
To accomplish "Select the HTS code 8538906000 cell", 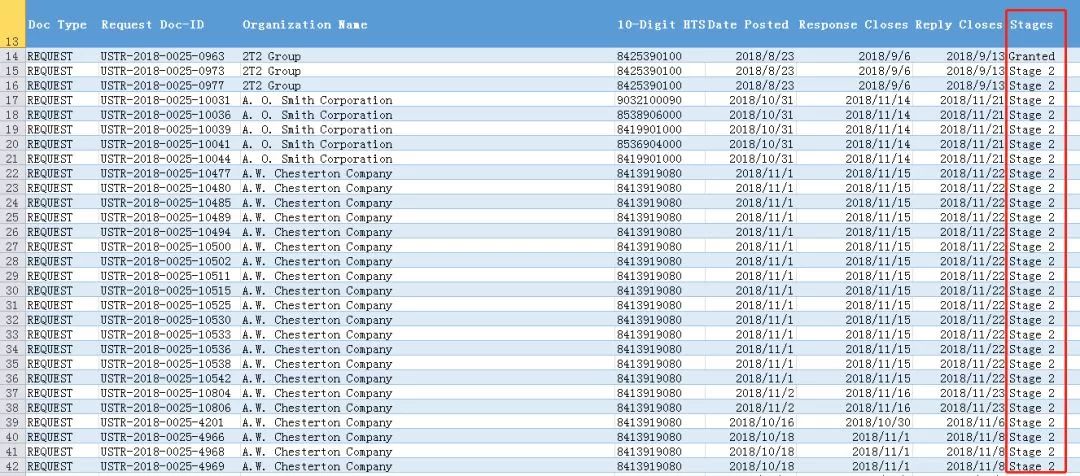I will [x=650, y=115].
